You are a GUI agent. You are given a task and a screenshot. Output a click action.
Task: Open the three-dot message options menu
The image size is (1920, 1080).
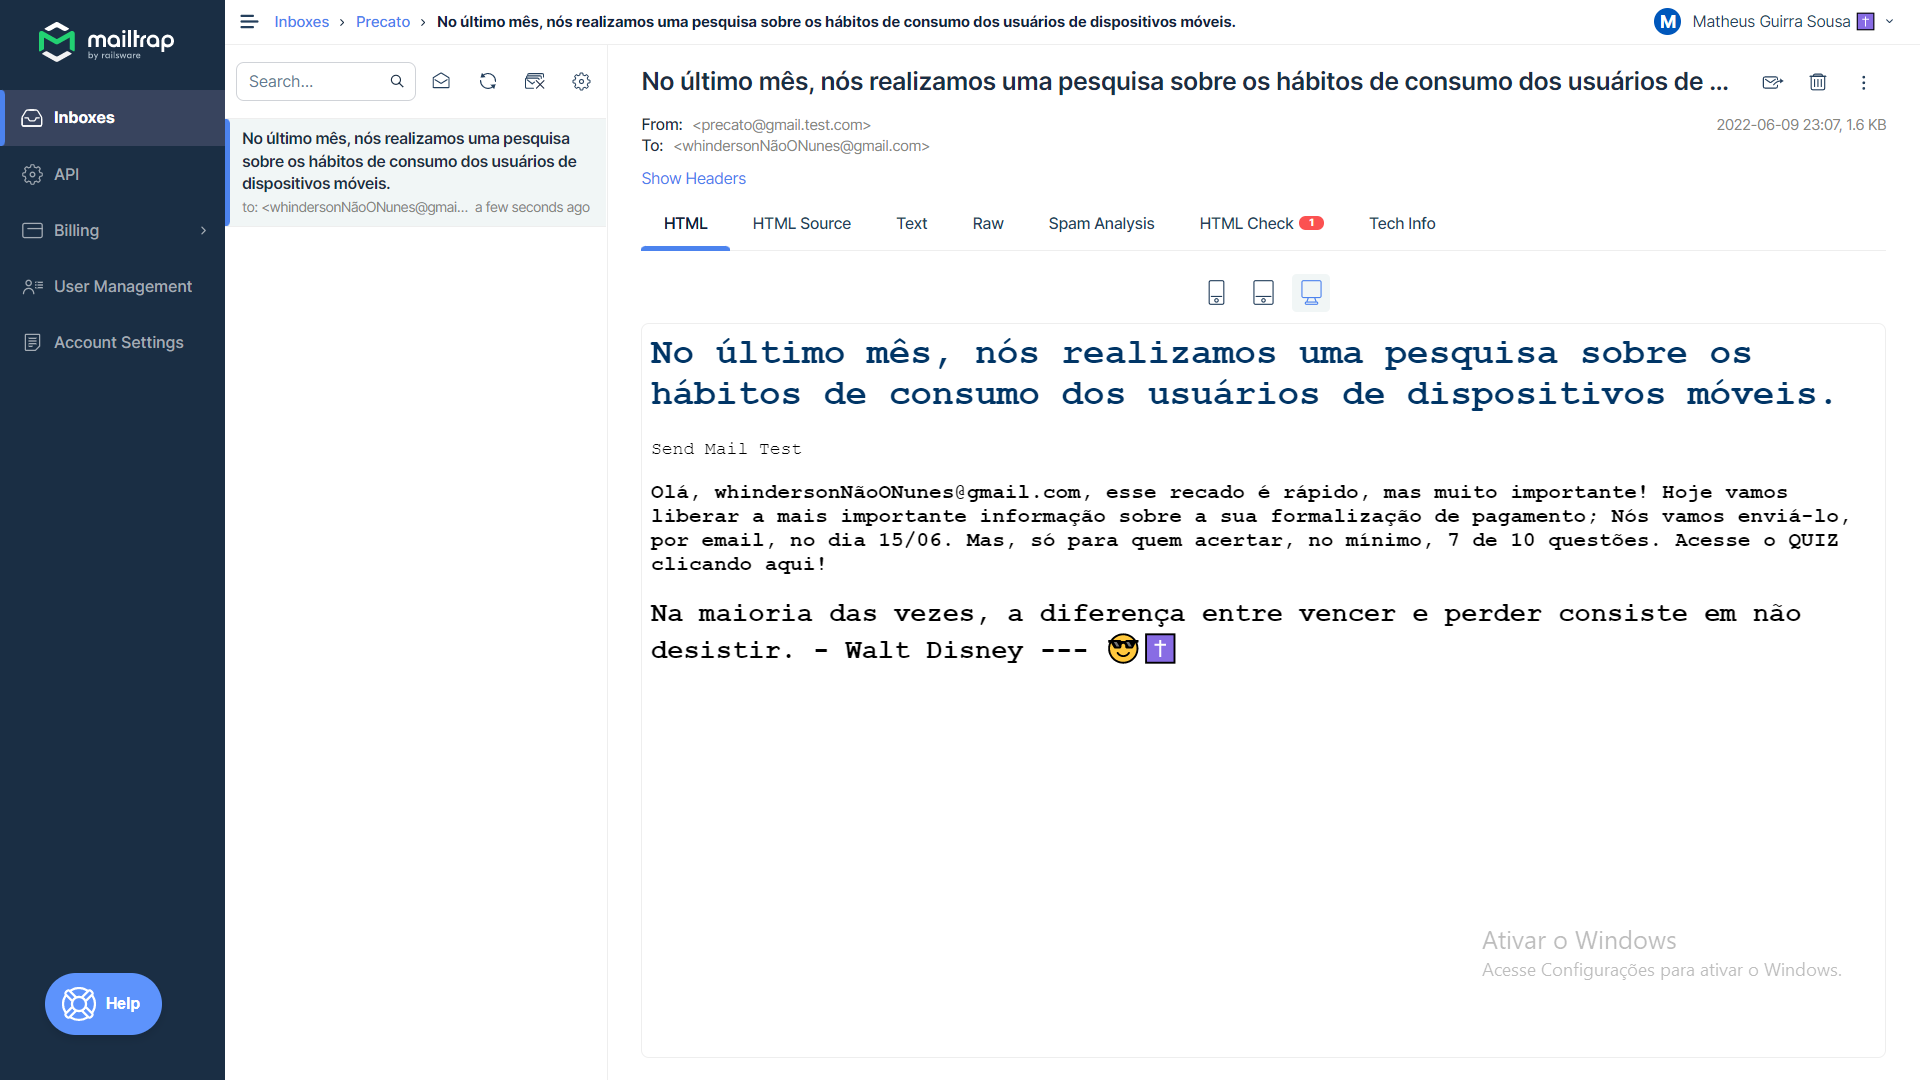pos(1863,82)
